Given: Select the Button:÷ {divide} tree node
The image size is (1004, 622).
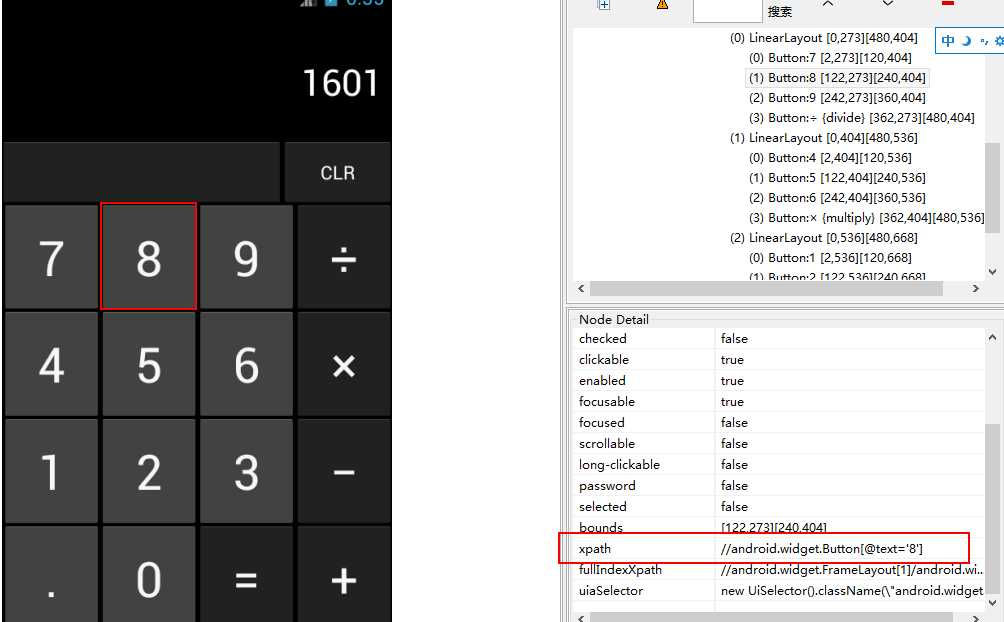Looking at the screenshot, I should (862, 118).
